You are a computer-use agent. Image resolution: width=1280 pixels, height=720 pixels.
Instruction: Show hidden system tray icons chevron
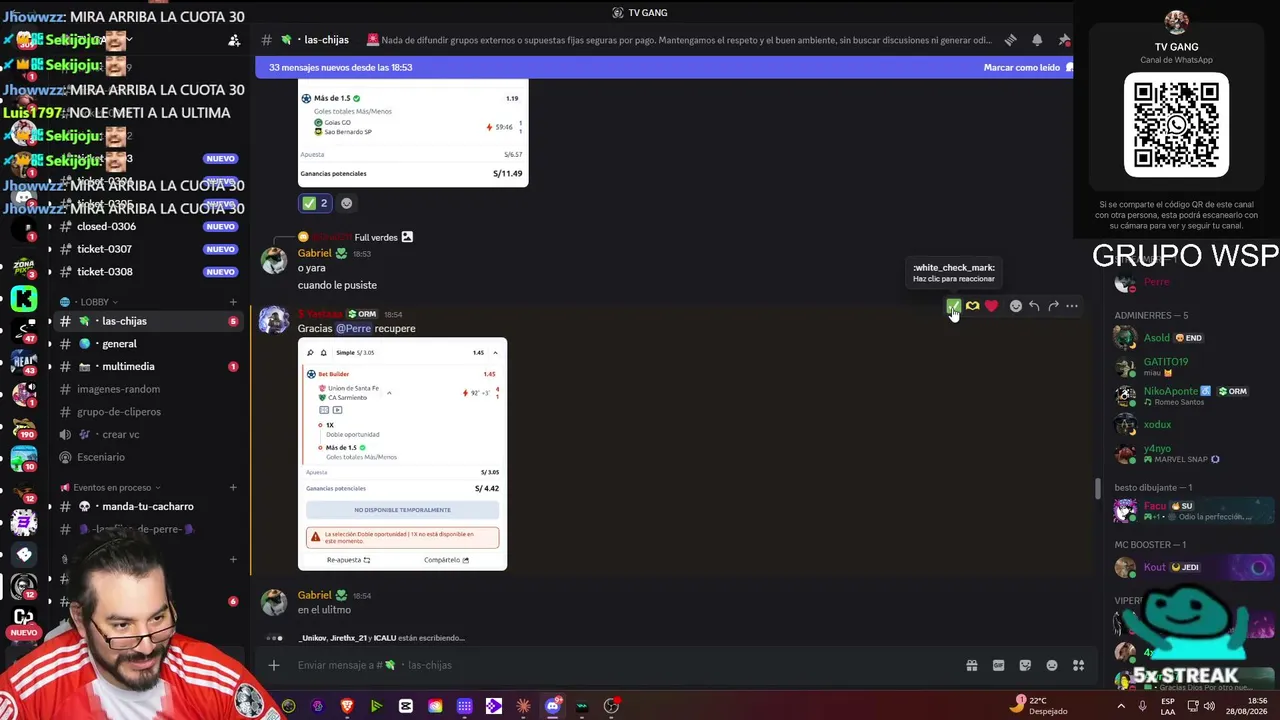(1120, 706)
